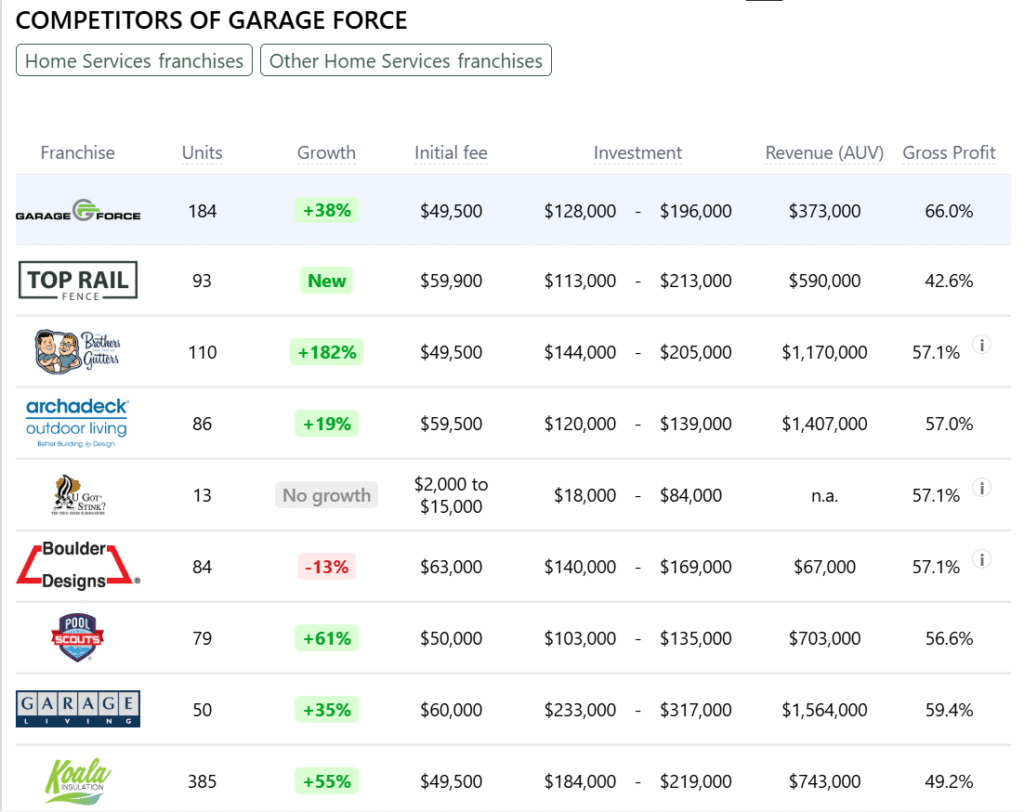Viewport: 1024px width, 812px height.
Task: Select the $63,000 initial fee cell
Action: [x=451, y=566]
